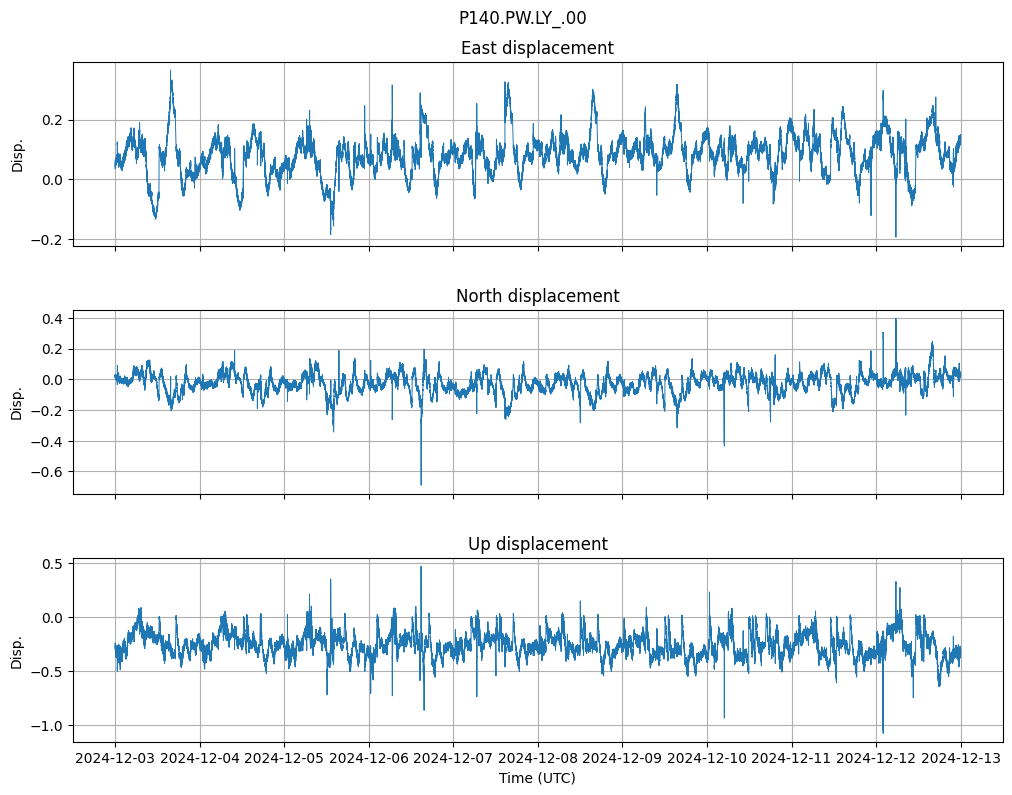The image size is (1012, 795).
Task: Click the Up plot Disp. y-axis label
Action: click(17, 650)
